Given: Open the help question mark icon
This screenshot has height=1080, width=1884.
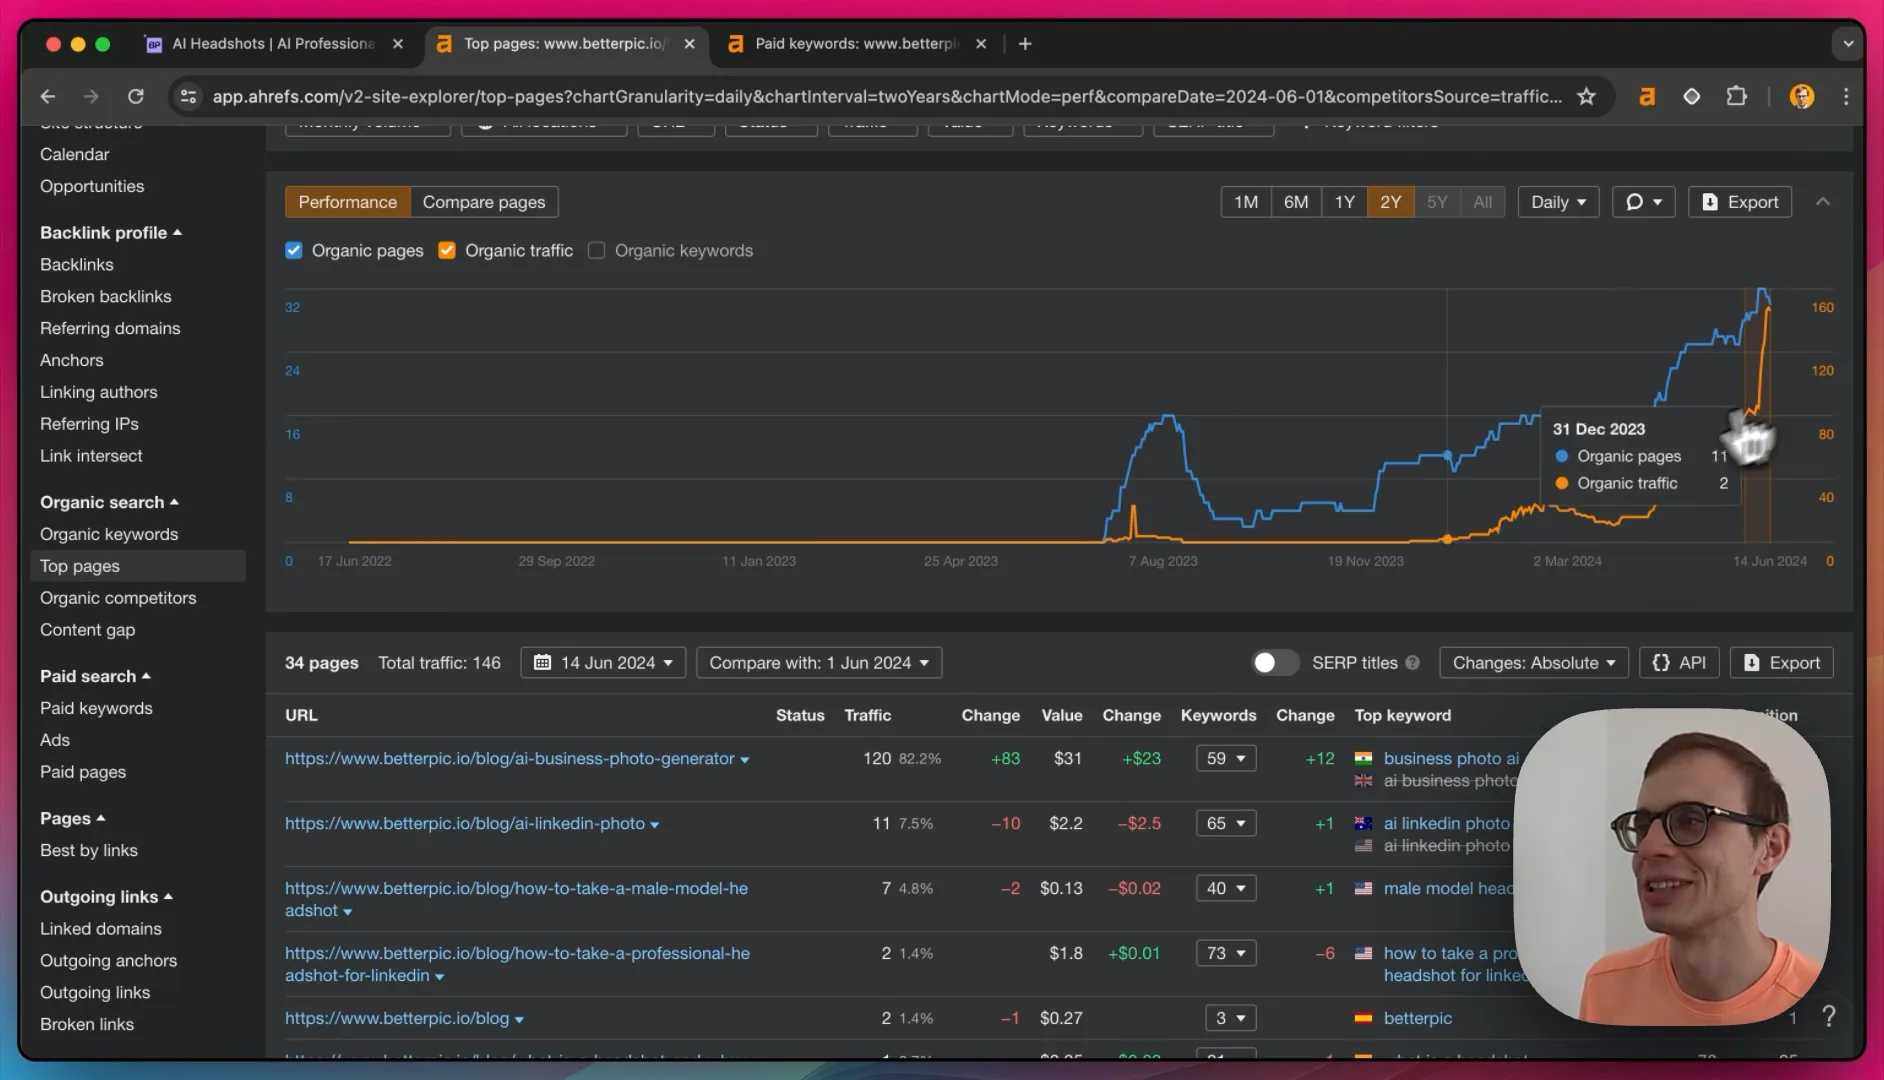Looking at the screenshot, I should (x=1828, y=1016).
